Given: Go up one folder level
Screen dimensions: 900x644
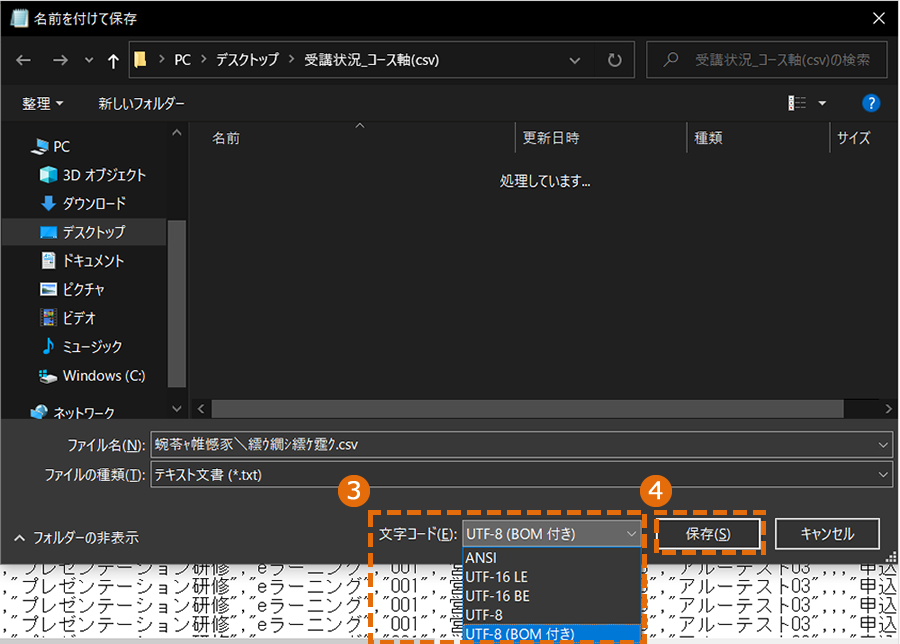Looking at the screenshot, I should [x=113, y=60].
